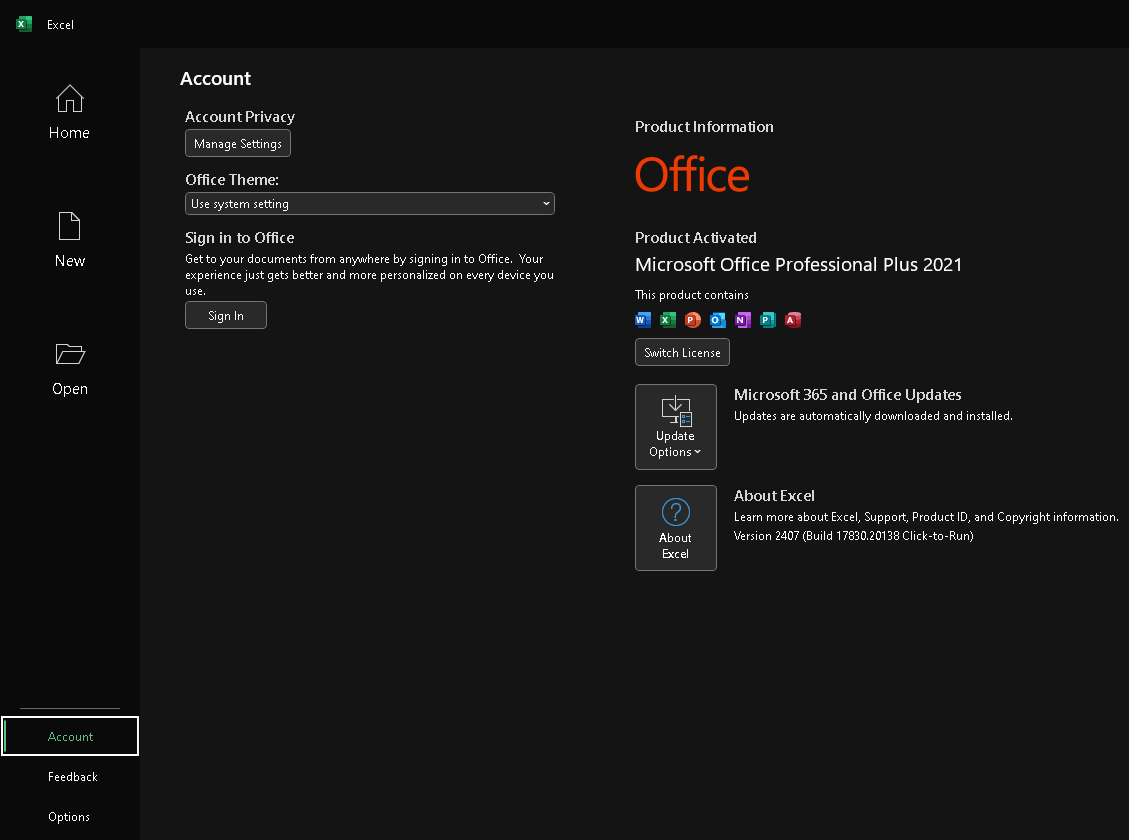This screenshot has width=1129, height=840.
Task: Click the Update Options download icon
Action: pos(675,409)
